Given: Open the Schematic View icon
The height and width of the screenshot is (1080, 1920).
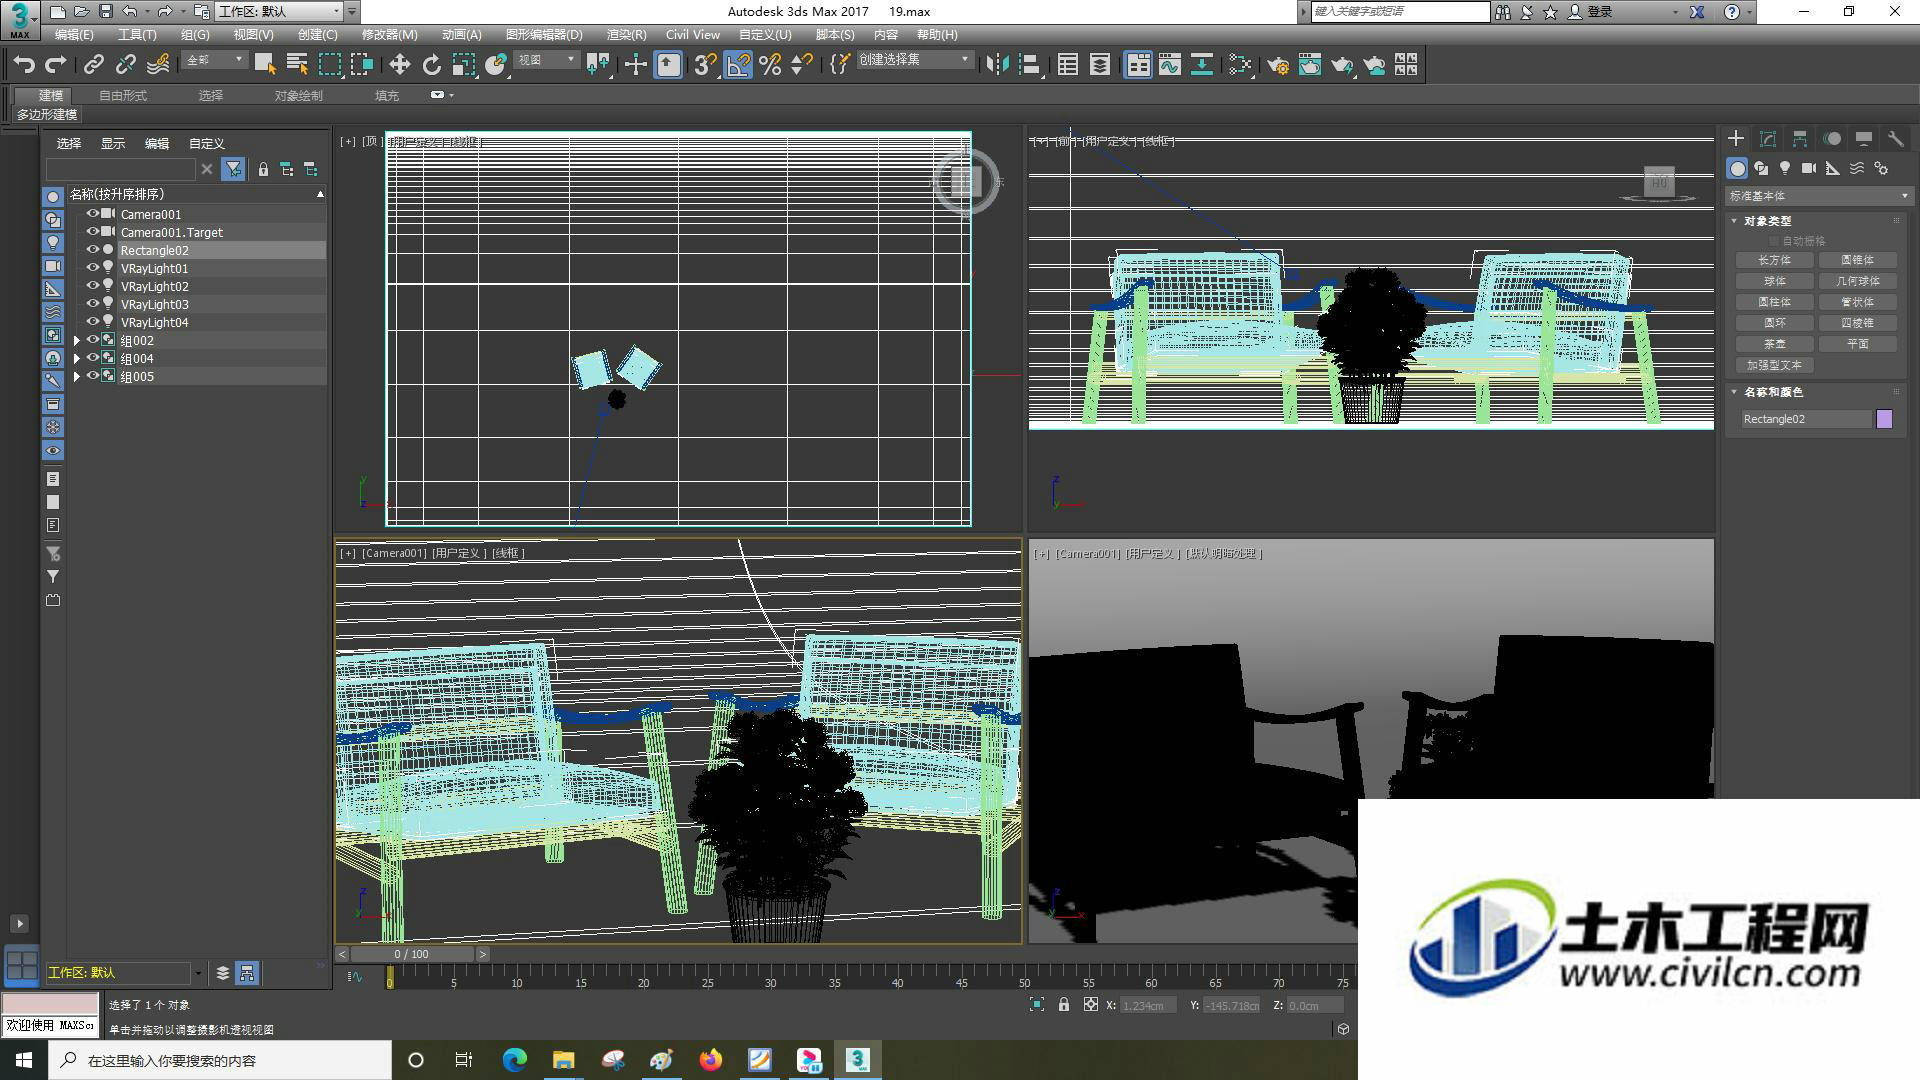Looking at the screenshot, I should [x=1202, y=65].
